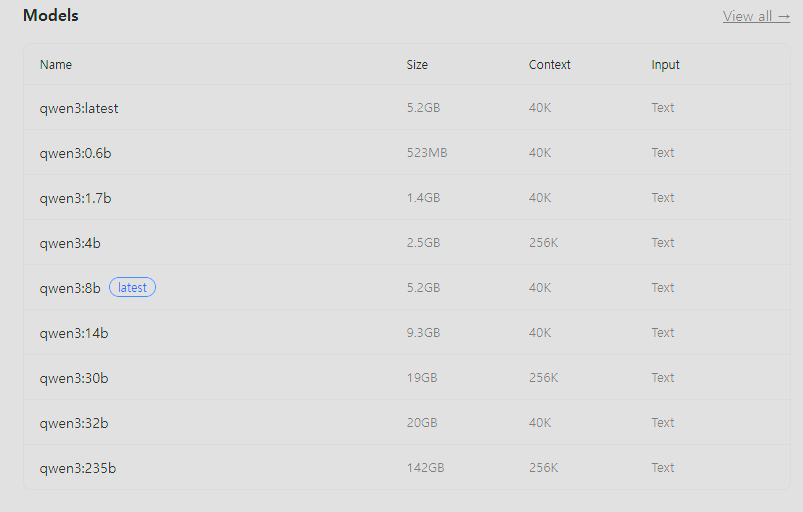Click 256K context in qwen3:4b row

pos(544,243)
